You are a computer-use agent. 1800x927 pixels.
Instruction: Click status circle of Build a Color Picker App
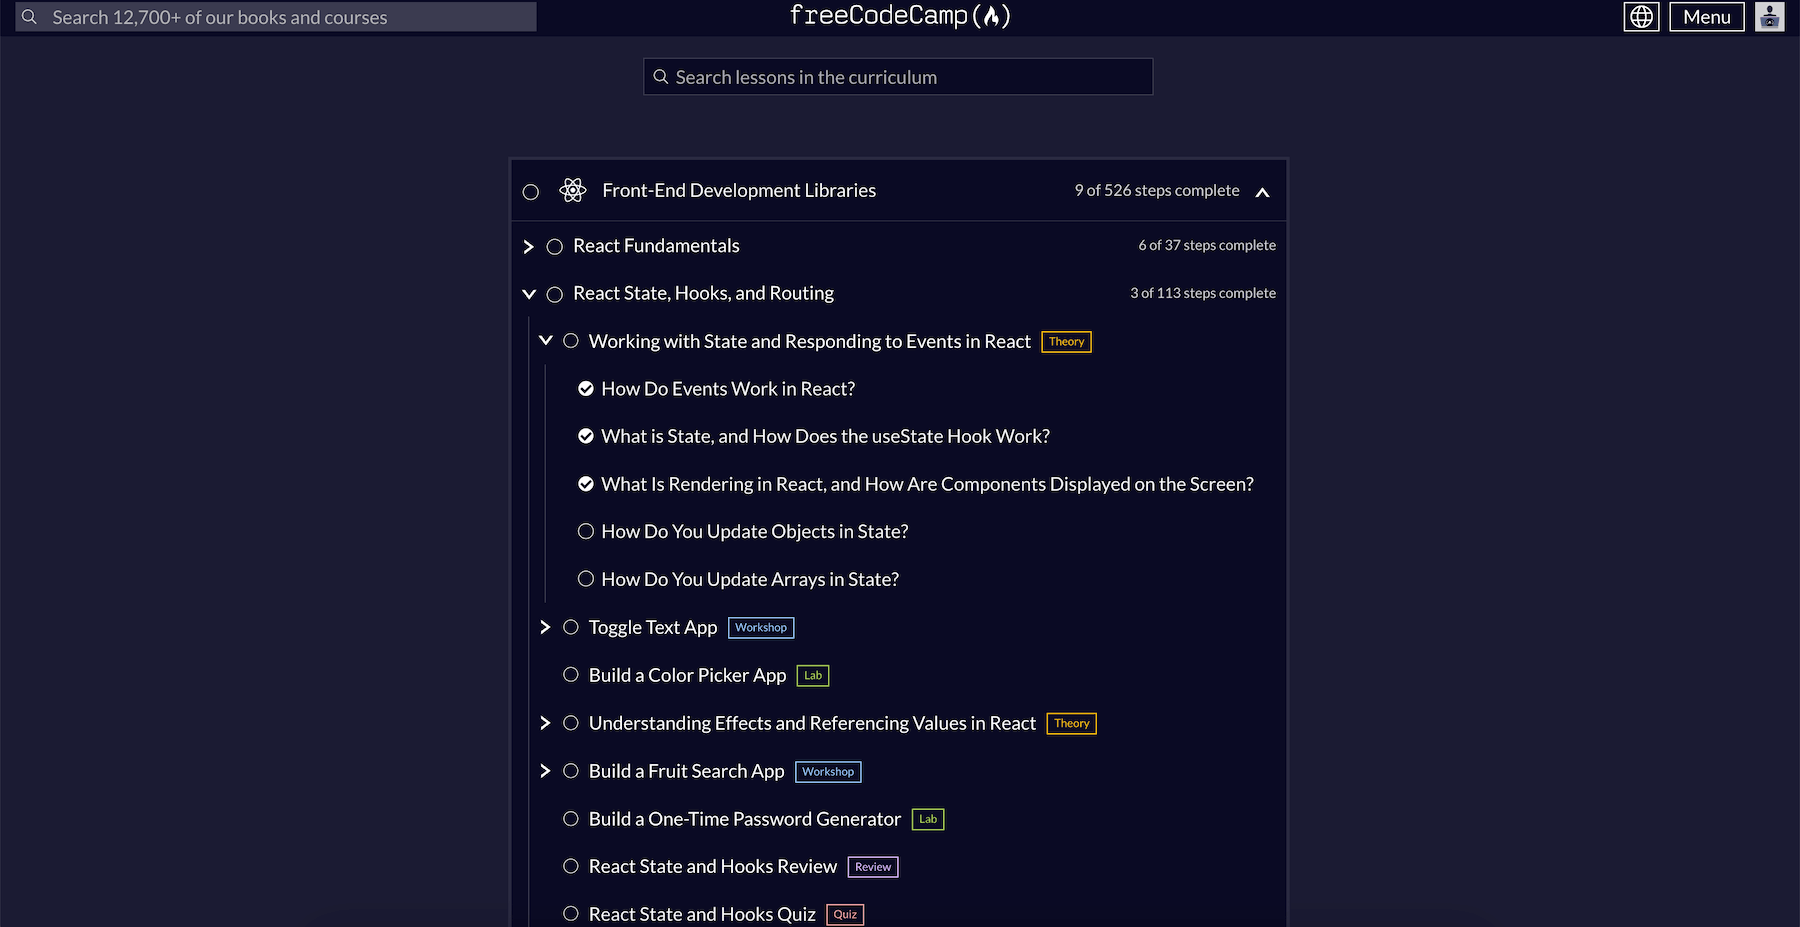coord(571,675)
